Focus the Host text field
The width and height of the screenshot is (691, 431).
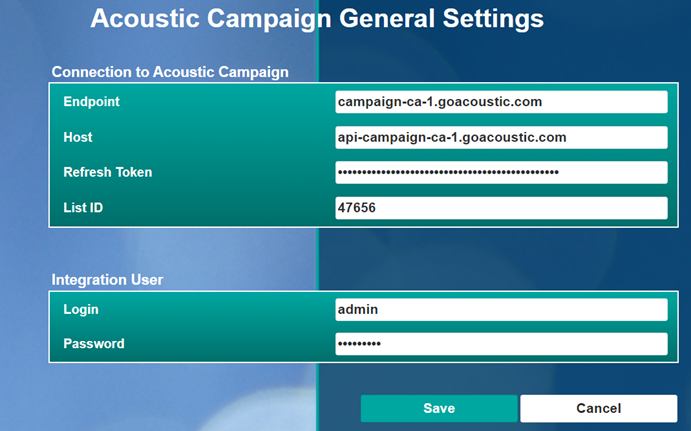coord(501,137)
